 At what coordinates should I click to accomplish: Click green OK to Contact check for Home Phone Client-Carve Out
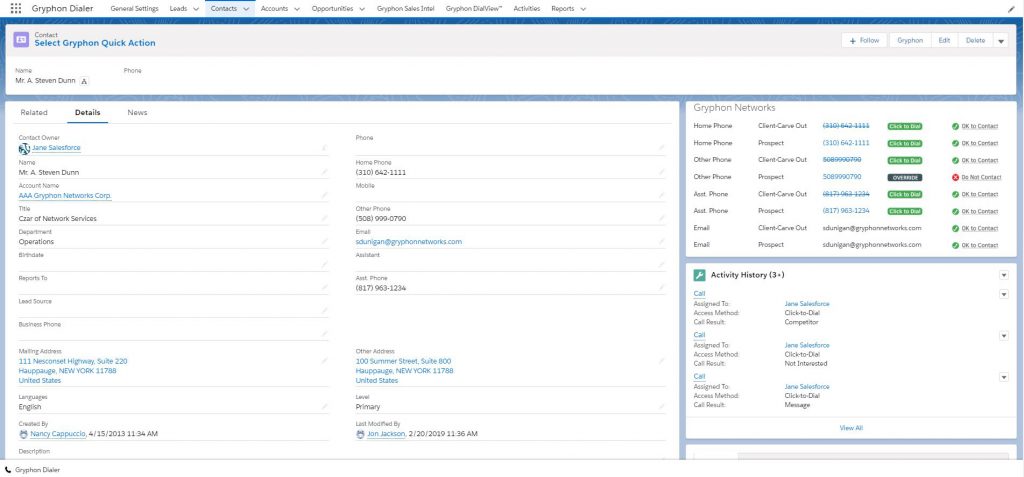(955, 126)
